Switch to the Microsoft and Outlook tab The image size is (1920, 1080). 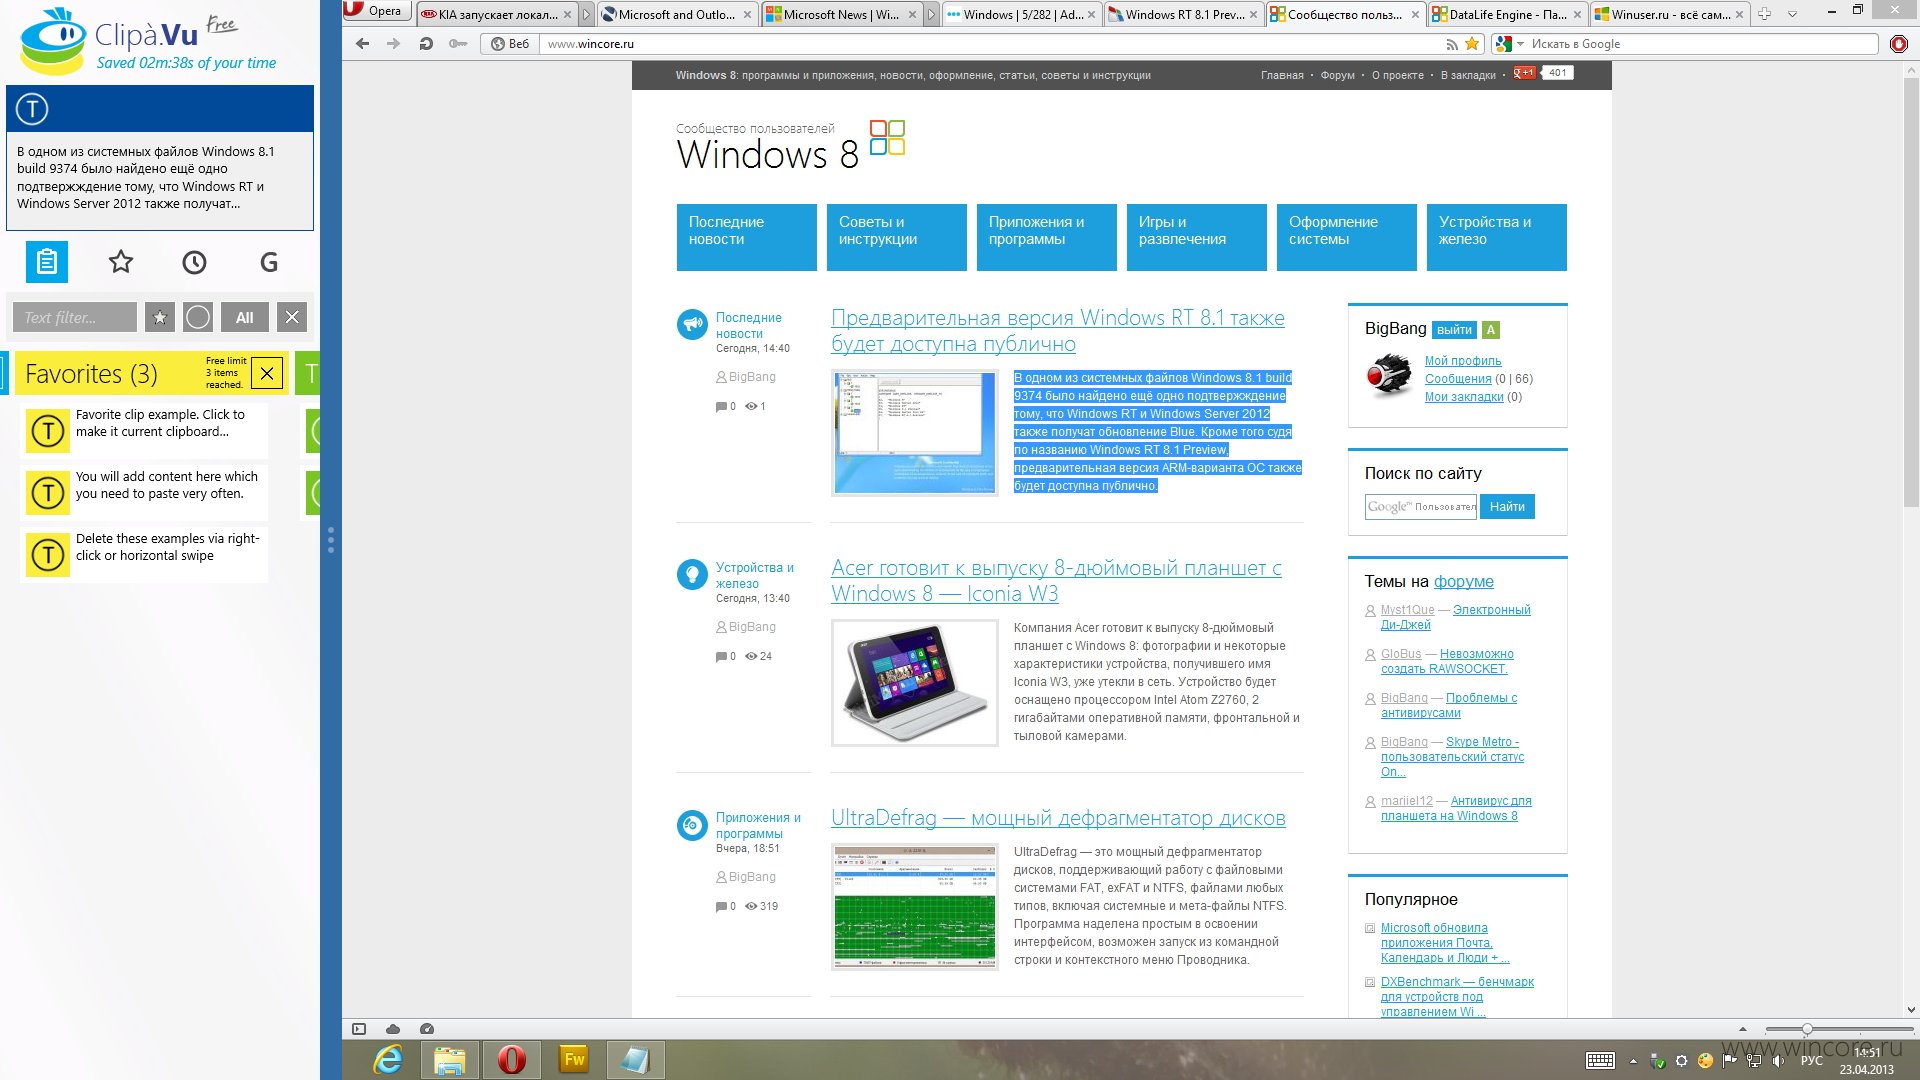point(676,14)
